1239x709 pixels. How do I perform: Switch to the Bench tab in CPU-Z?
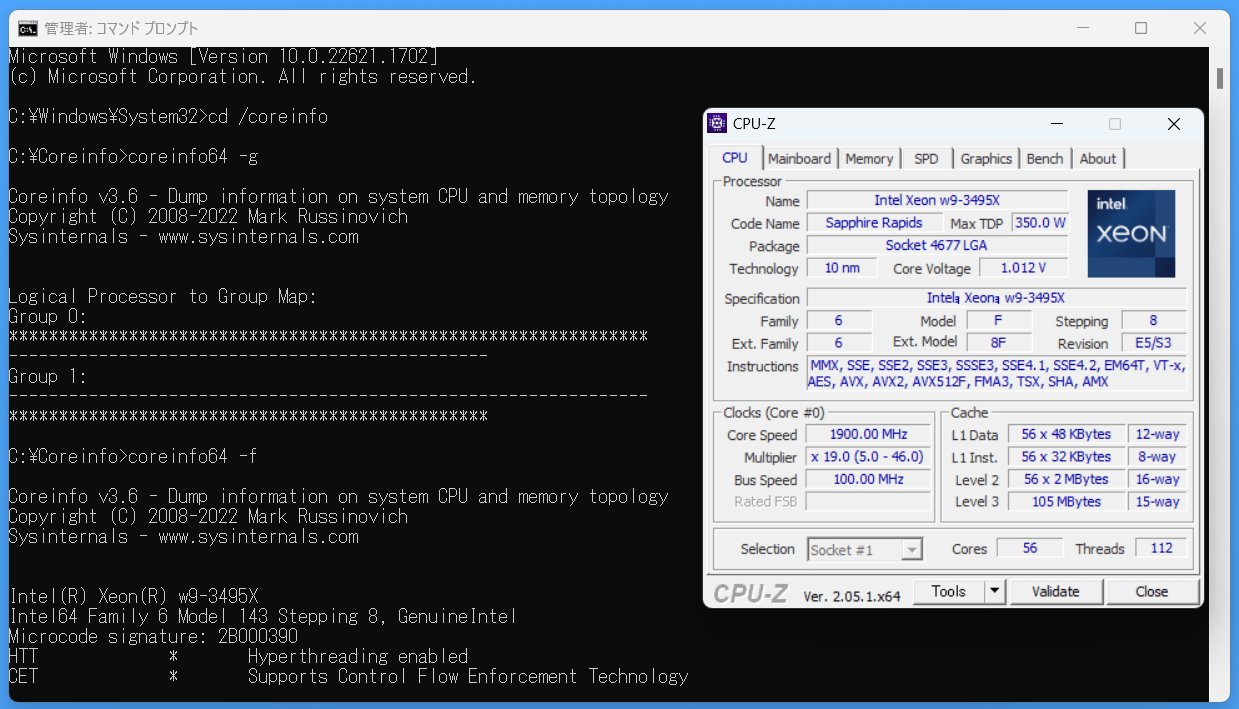(1045, 158)
